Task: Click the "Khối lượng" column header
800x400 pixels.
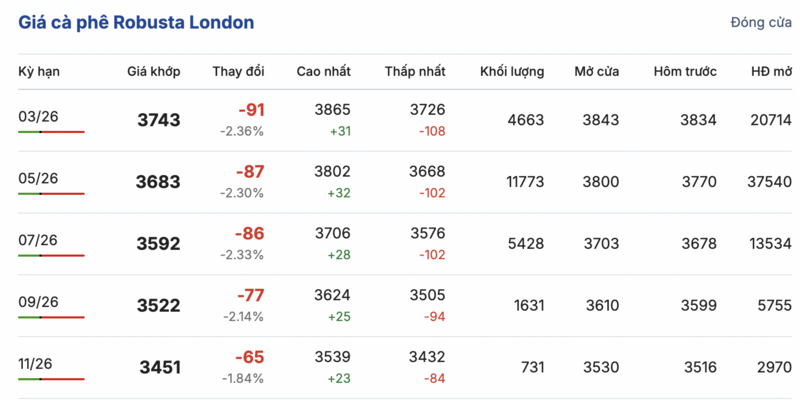Action: tap(512, 71)
